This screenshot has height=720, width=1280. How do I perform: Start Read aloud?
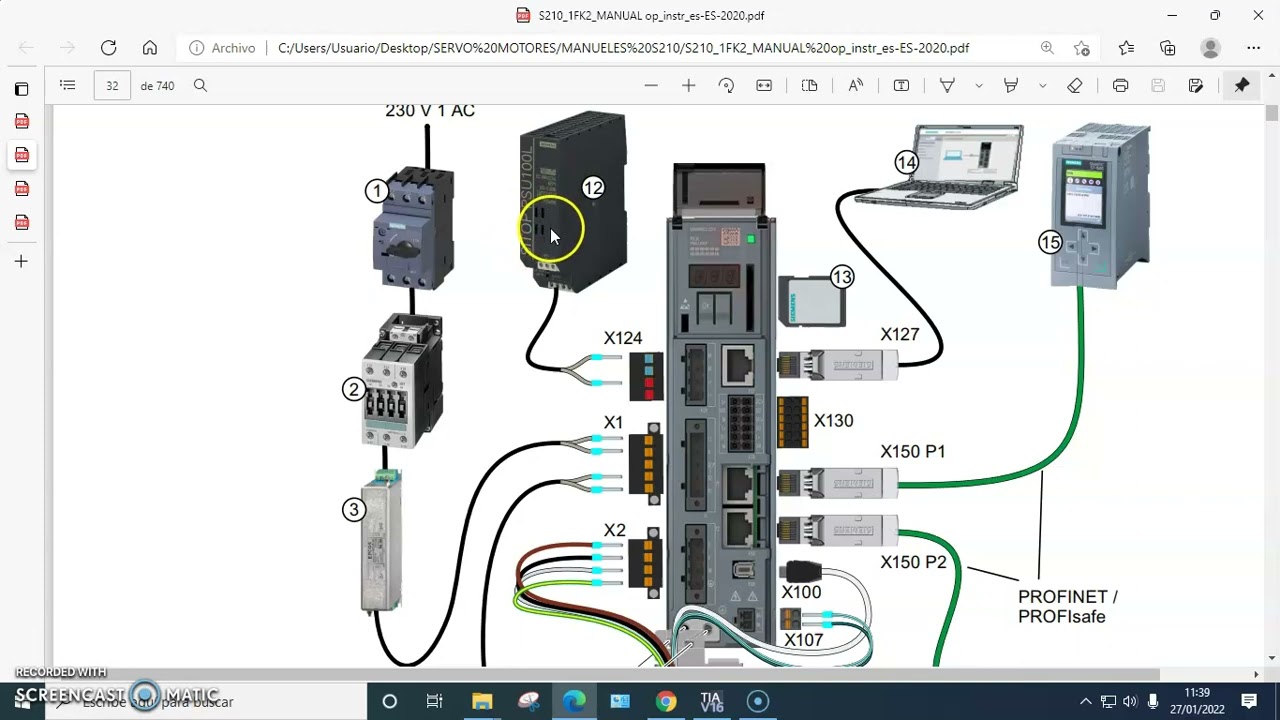(856, 86)
